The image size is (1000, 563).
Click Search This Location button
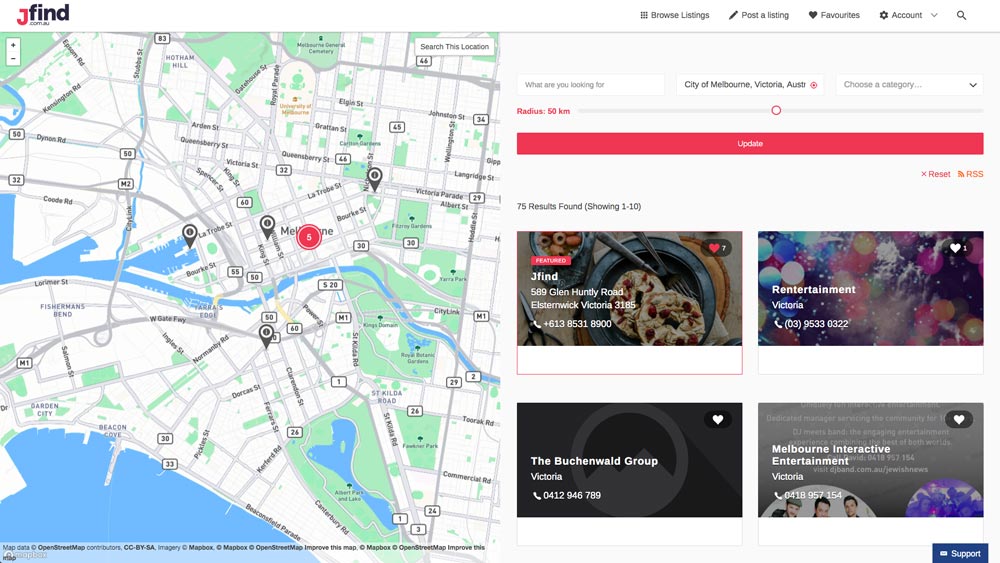point(454,47)
